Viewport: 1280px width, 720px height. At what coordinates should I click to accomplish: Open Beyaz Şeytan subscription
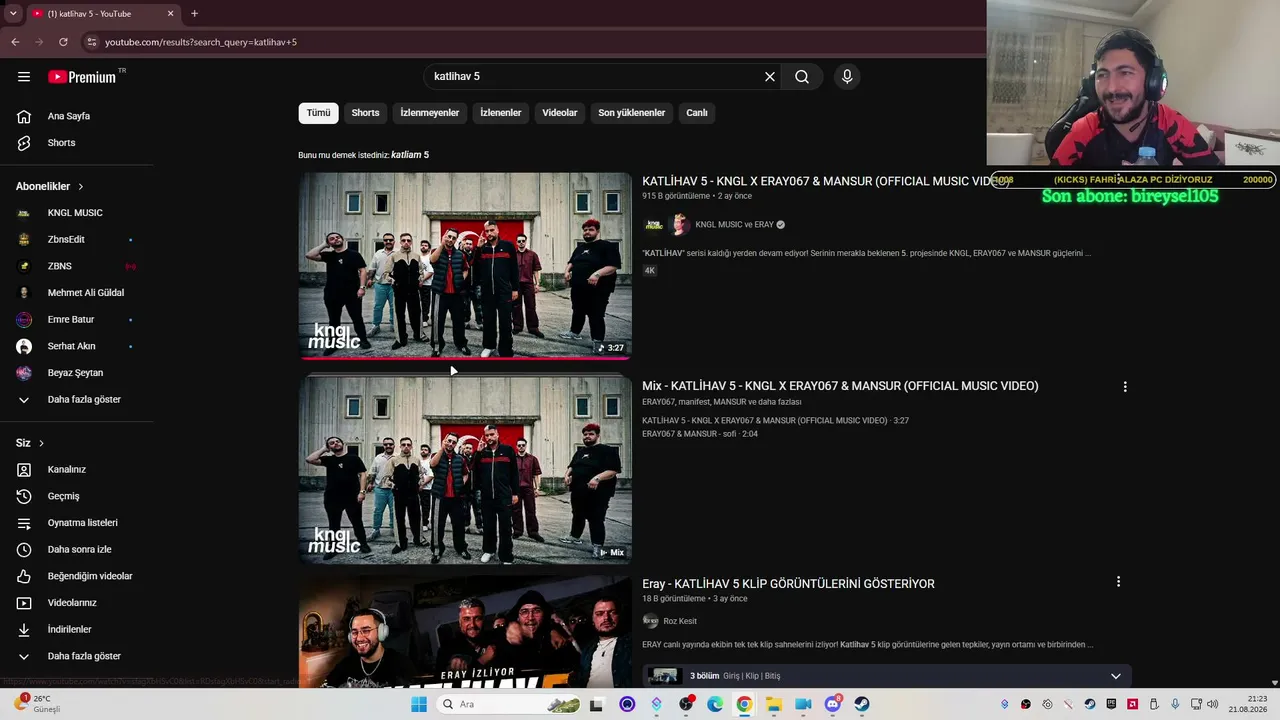point(77,373)
